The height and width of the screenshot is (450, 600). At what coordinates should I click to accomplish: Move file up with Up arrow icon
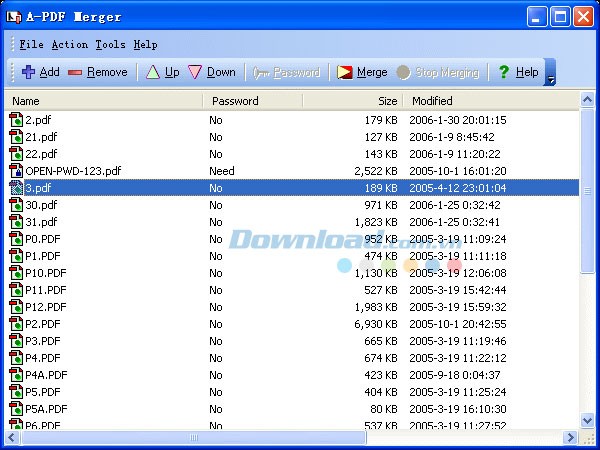pos(152,72)
